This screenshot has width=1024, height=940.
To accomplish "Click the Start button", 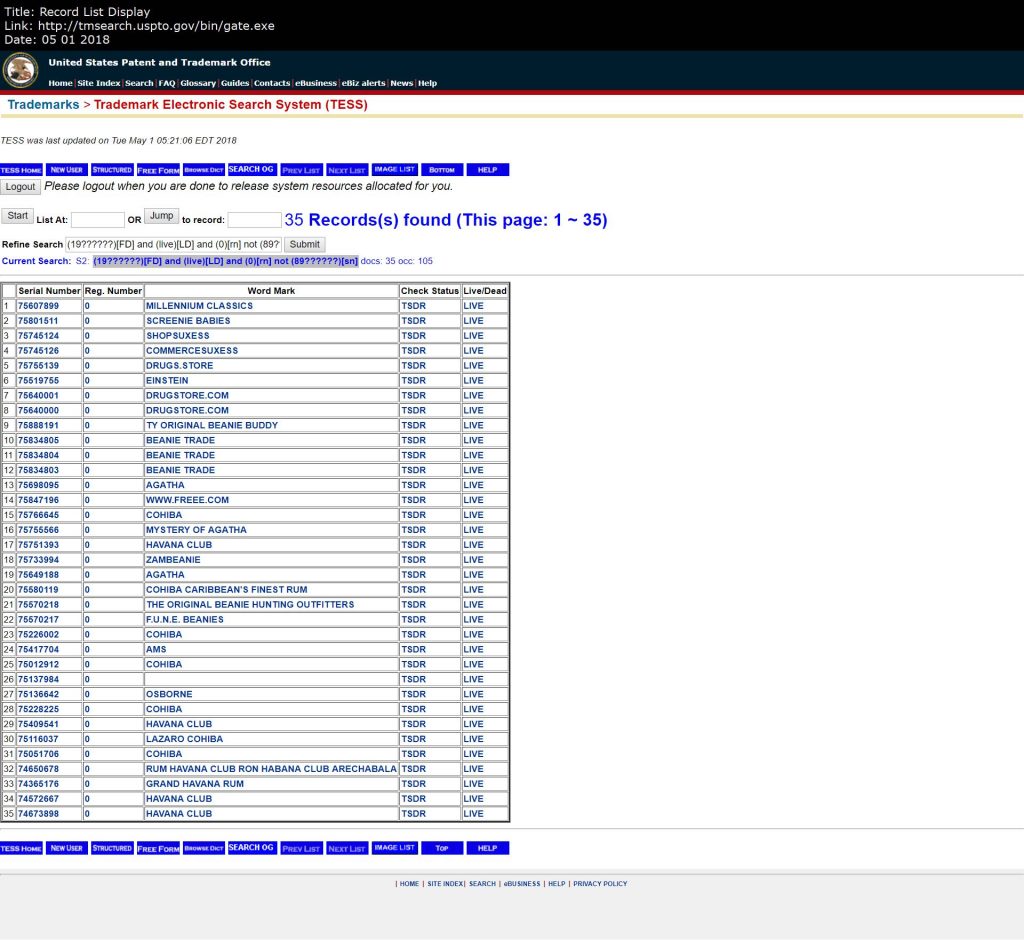I will point(18,216).
